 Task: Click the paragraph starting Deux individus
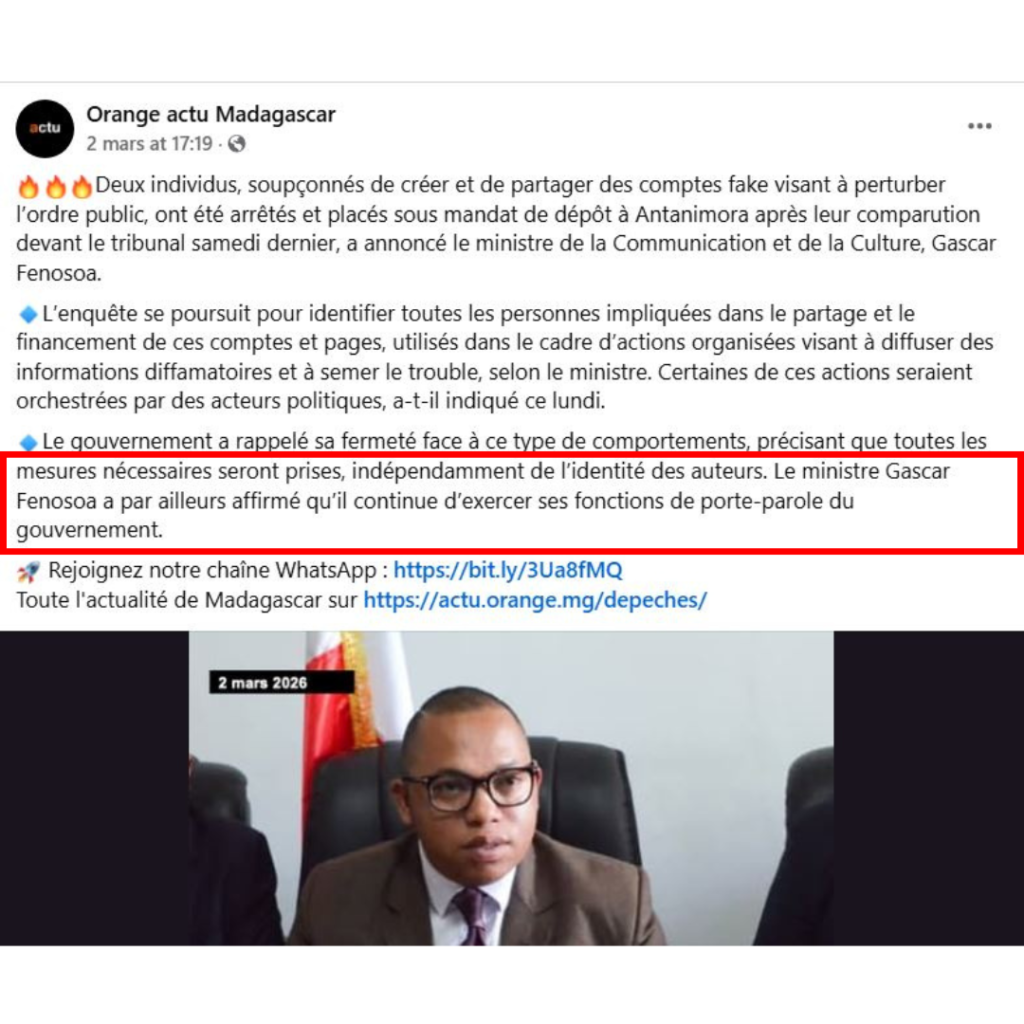click(506, 229)
